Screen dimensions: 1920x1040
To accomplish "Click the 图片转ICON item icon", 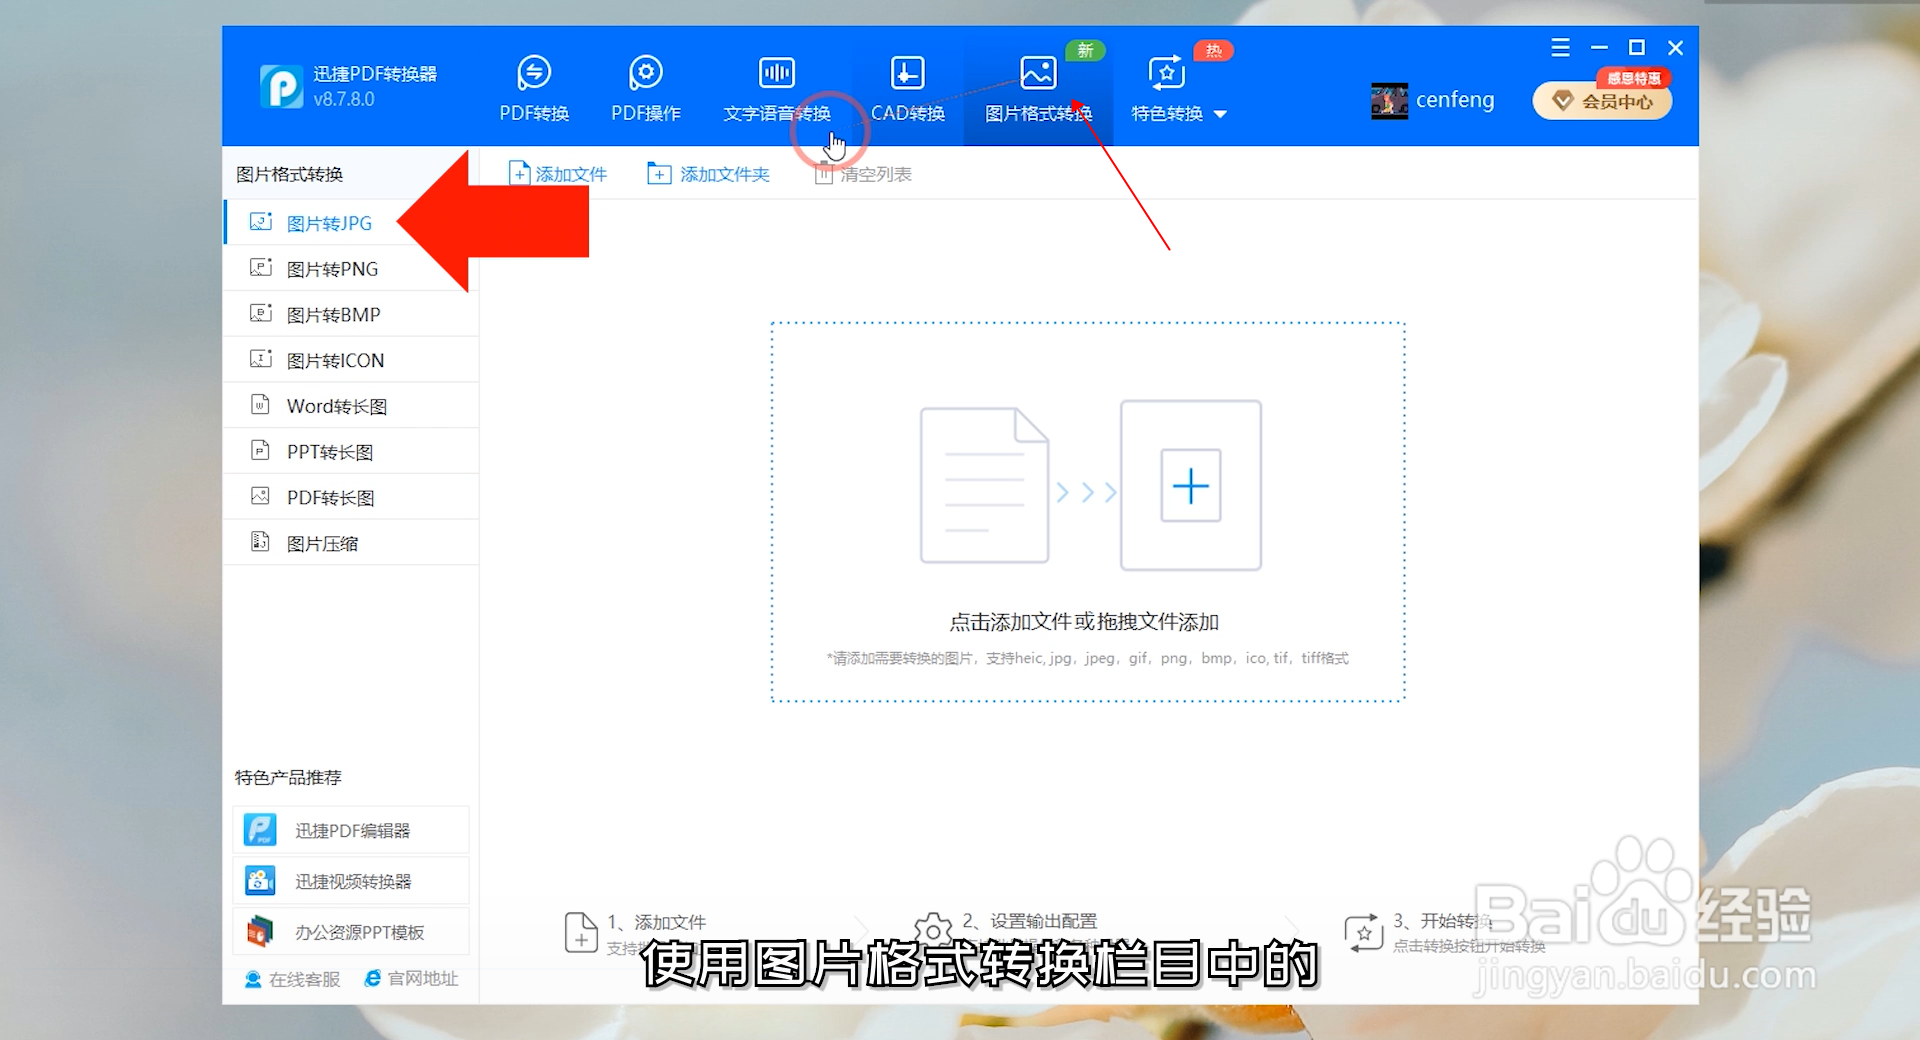I will [260, 358].
